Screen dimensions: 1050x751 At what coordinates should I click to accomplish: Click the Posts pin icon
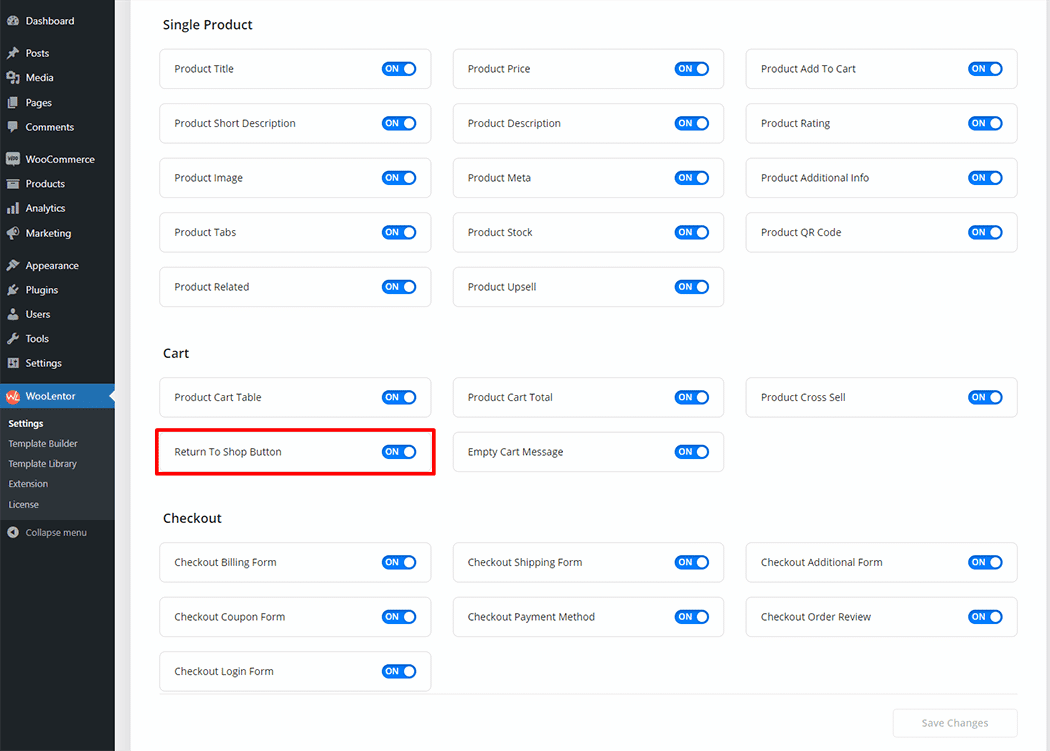(13, 53)
